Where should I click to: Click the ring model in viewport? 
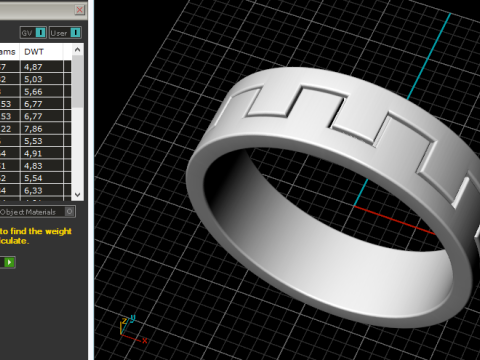pyautogui.click(x=333, y=197)
